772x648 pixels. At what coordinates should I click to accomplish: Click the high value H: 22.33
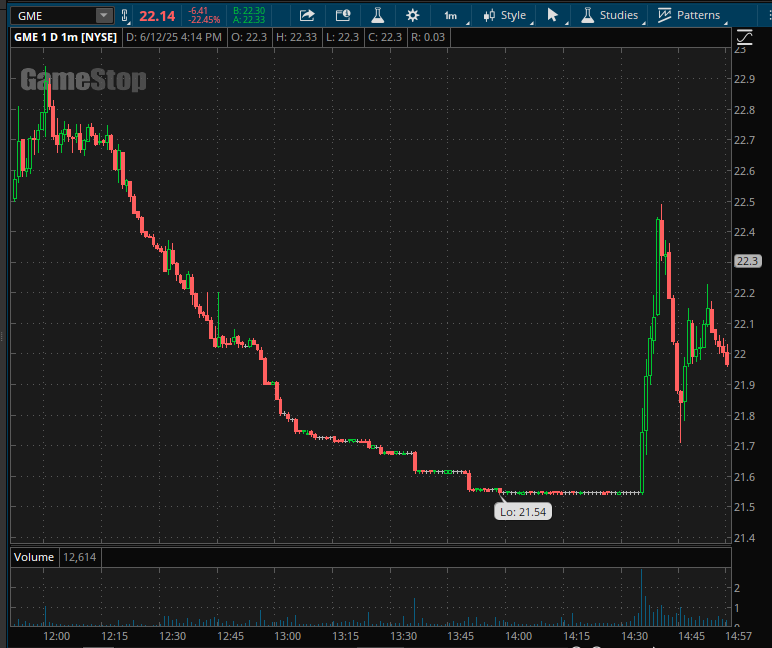pyautogui.click(x=296, y=37)
